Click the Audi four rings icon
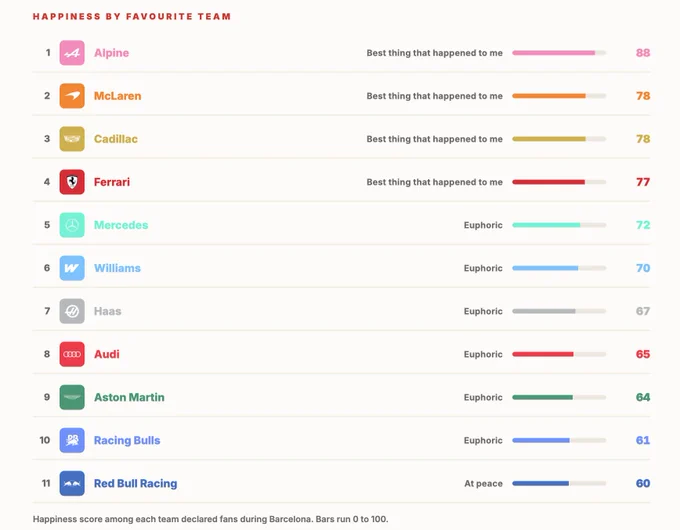680x530 pixels. 72,354
